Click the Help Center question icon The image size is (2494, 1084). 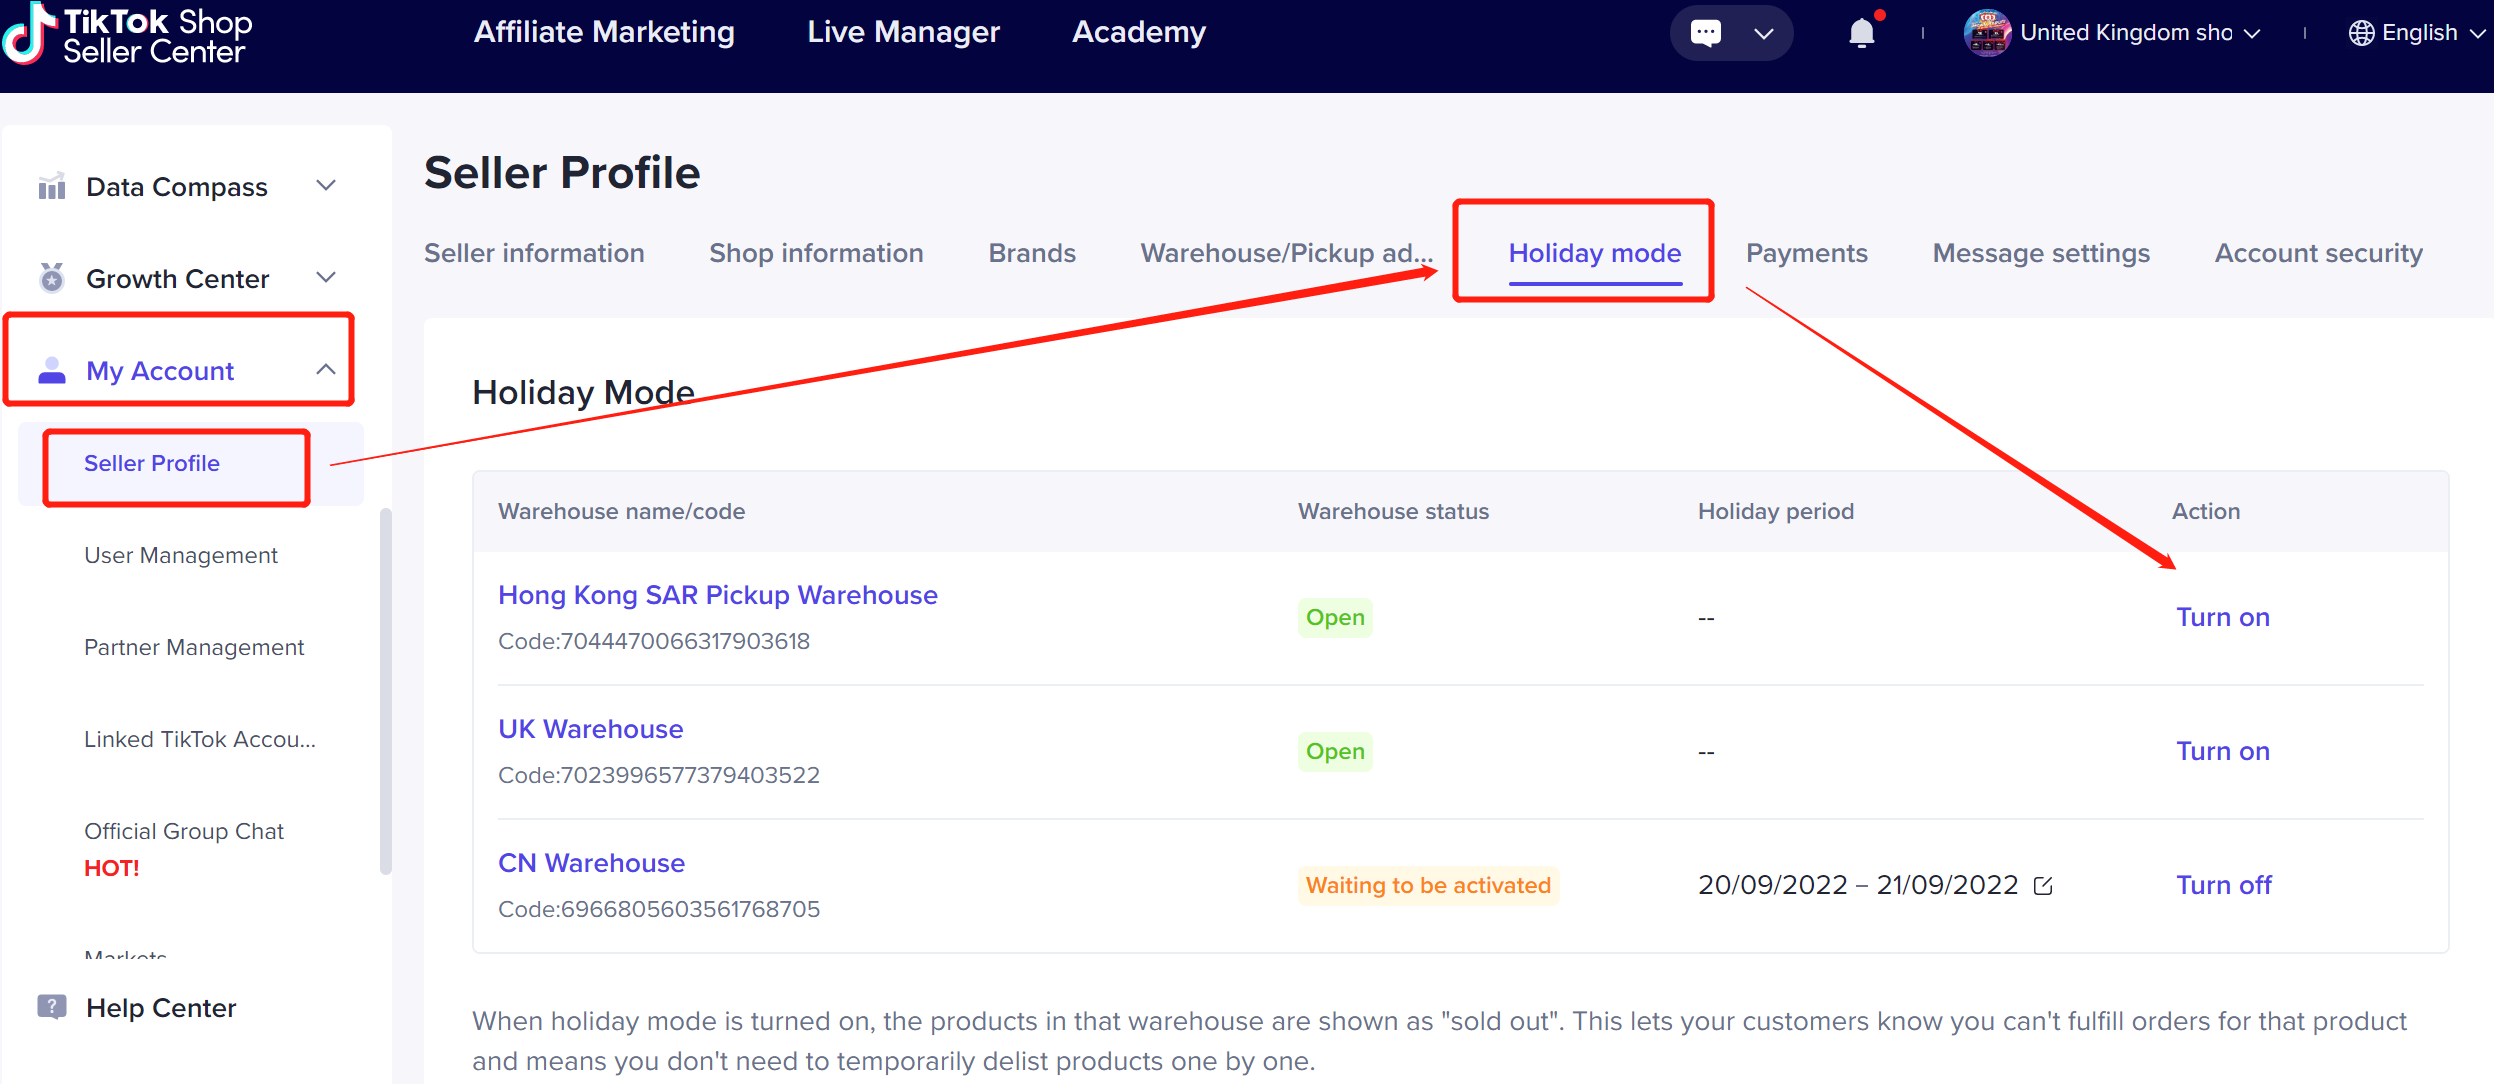click(52, 1007)
